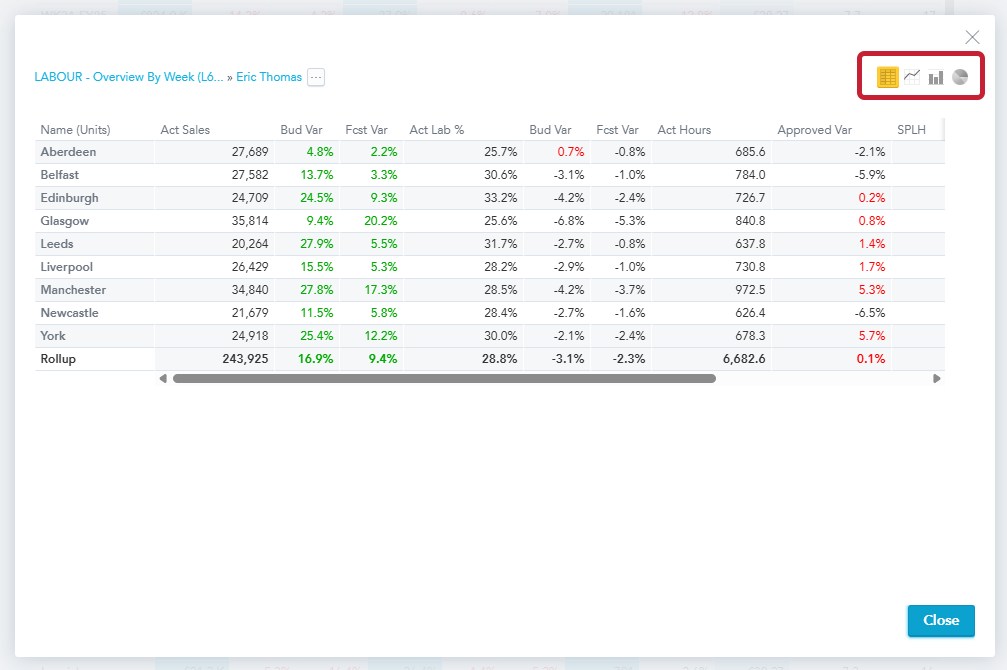This screenshot has height=670, width=1007.
Task: Sort by Name (Units) column header
Action: coord(75,130)
